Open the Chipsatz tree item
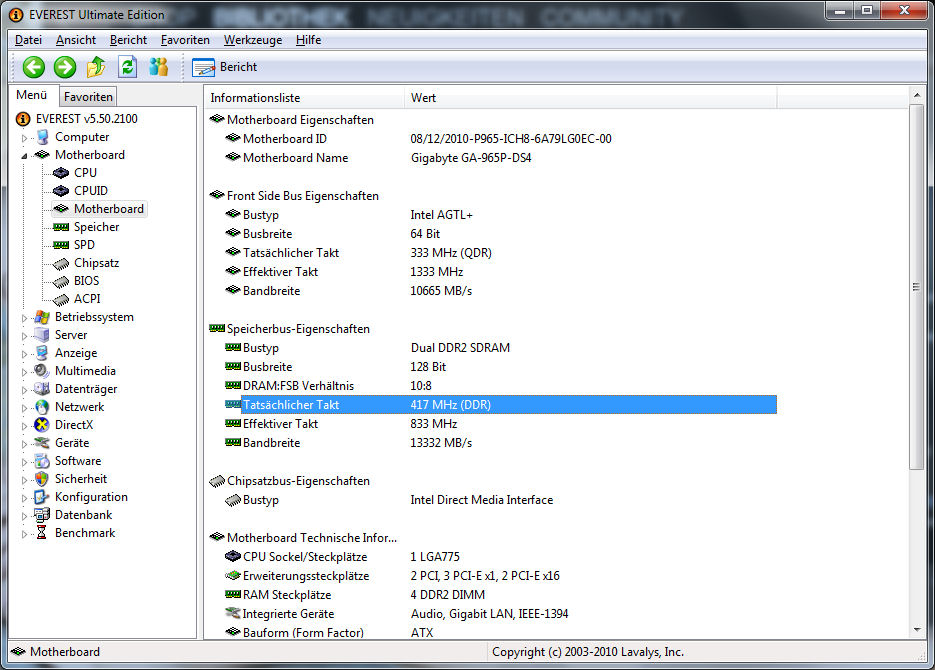 97,263
